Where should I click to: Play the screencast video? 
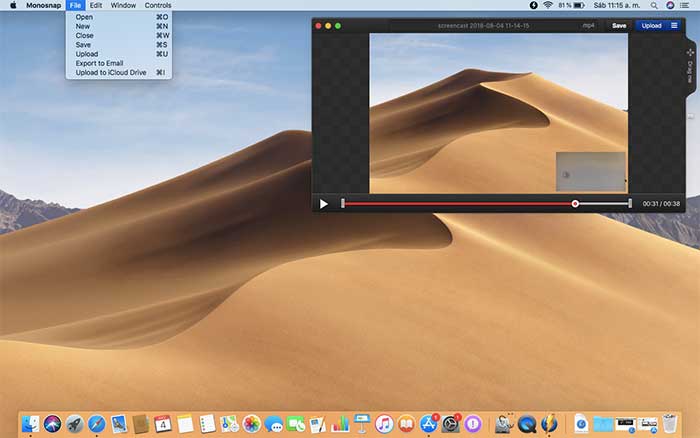(x=324, y=204)
